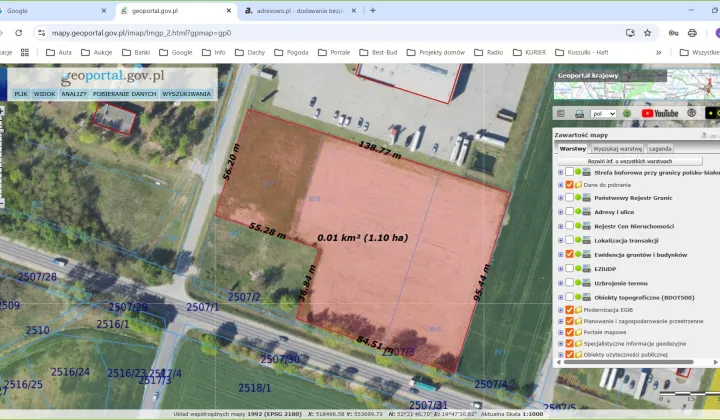Enable the Adresy i ulice layer checkbox

pos(569,212)
